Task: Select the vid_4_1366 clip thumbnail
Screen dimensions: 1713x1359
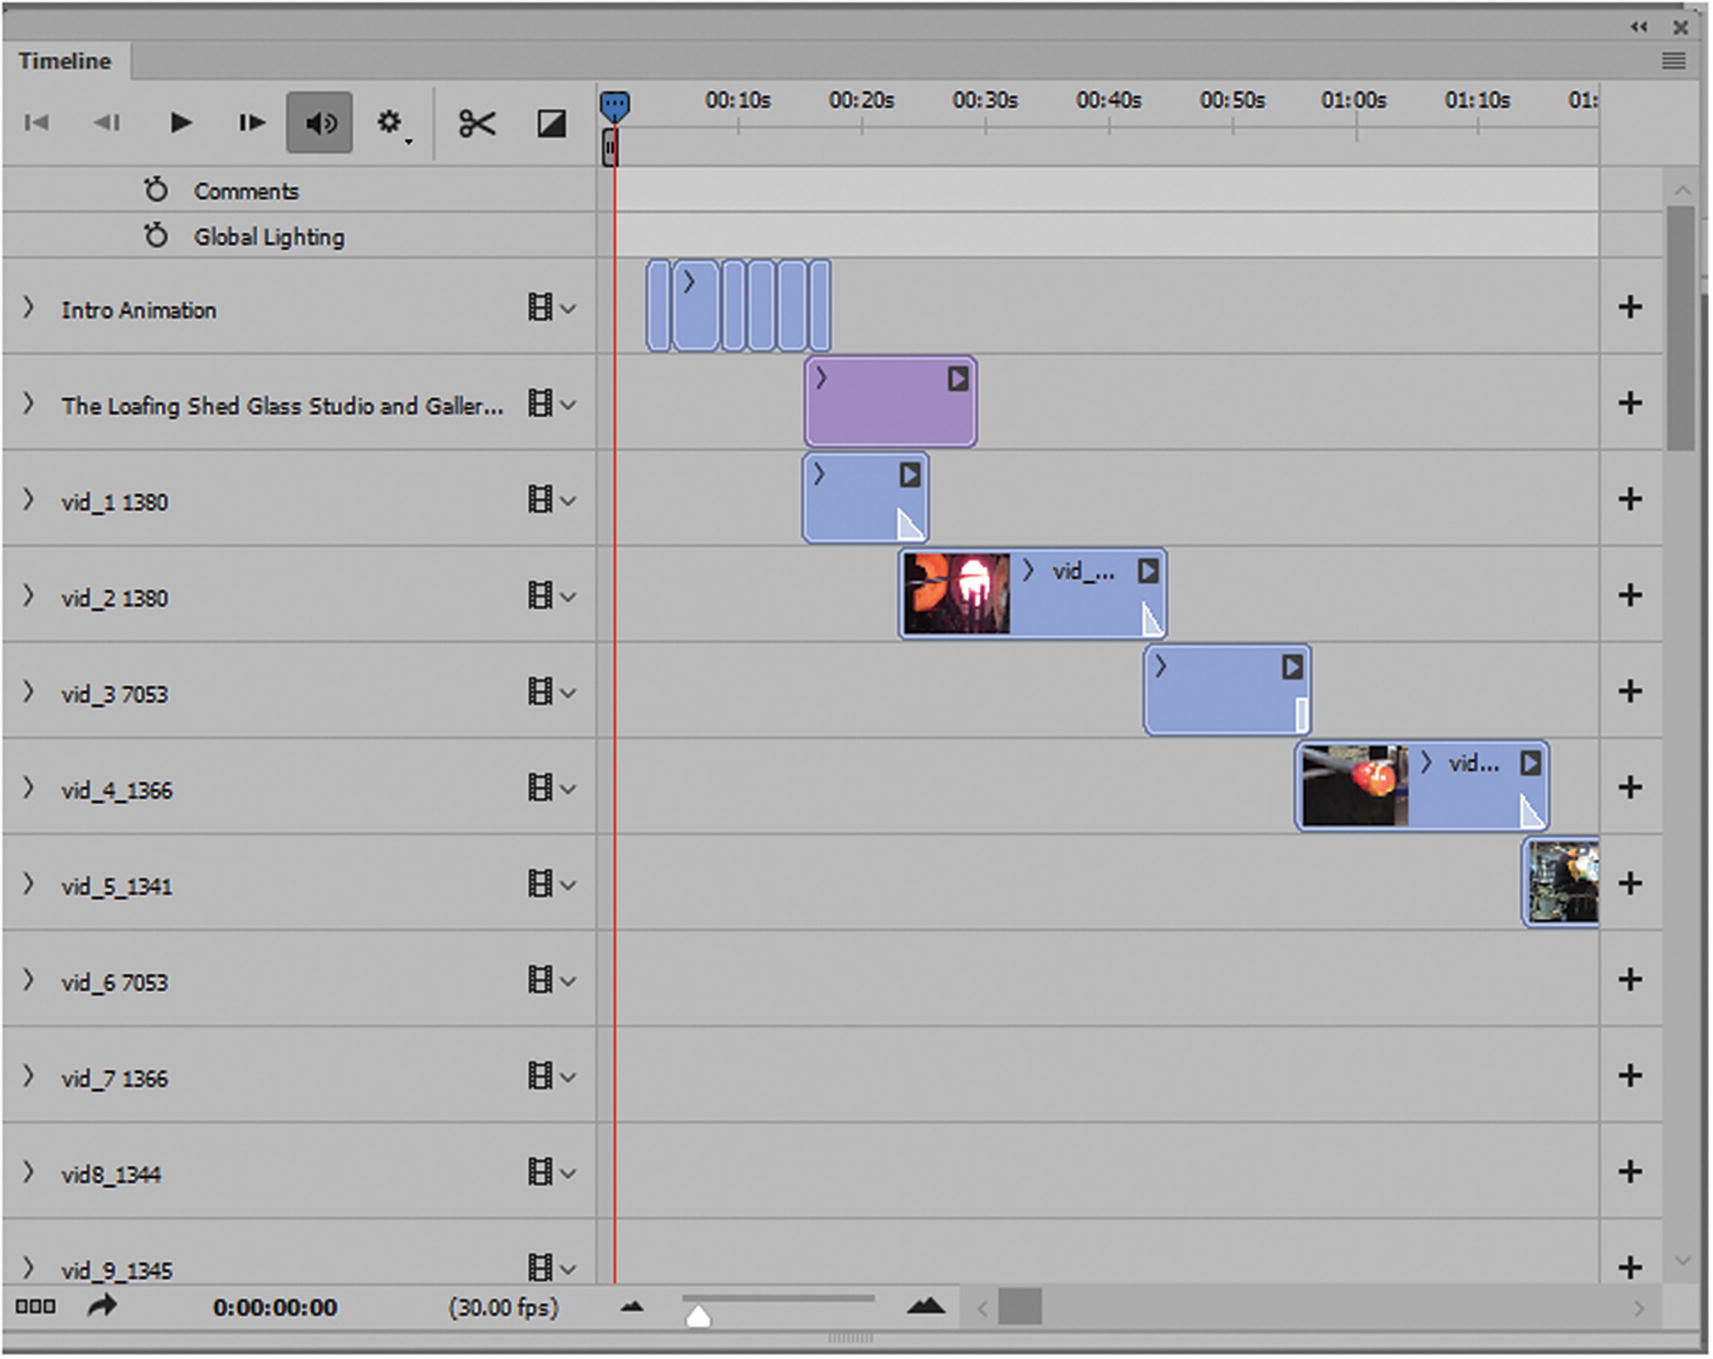Action: point(1354,786)
